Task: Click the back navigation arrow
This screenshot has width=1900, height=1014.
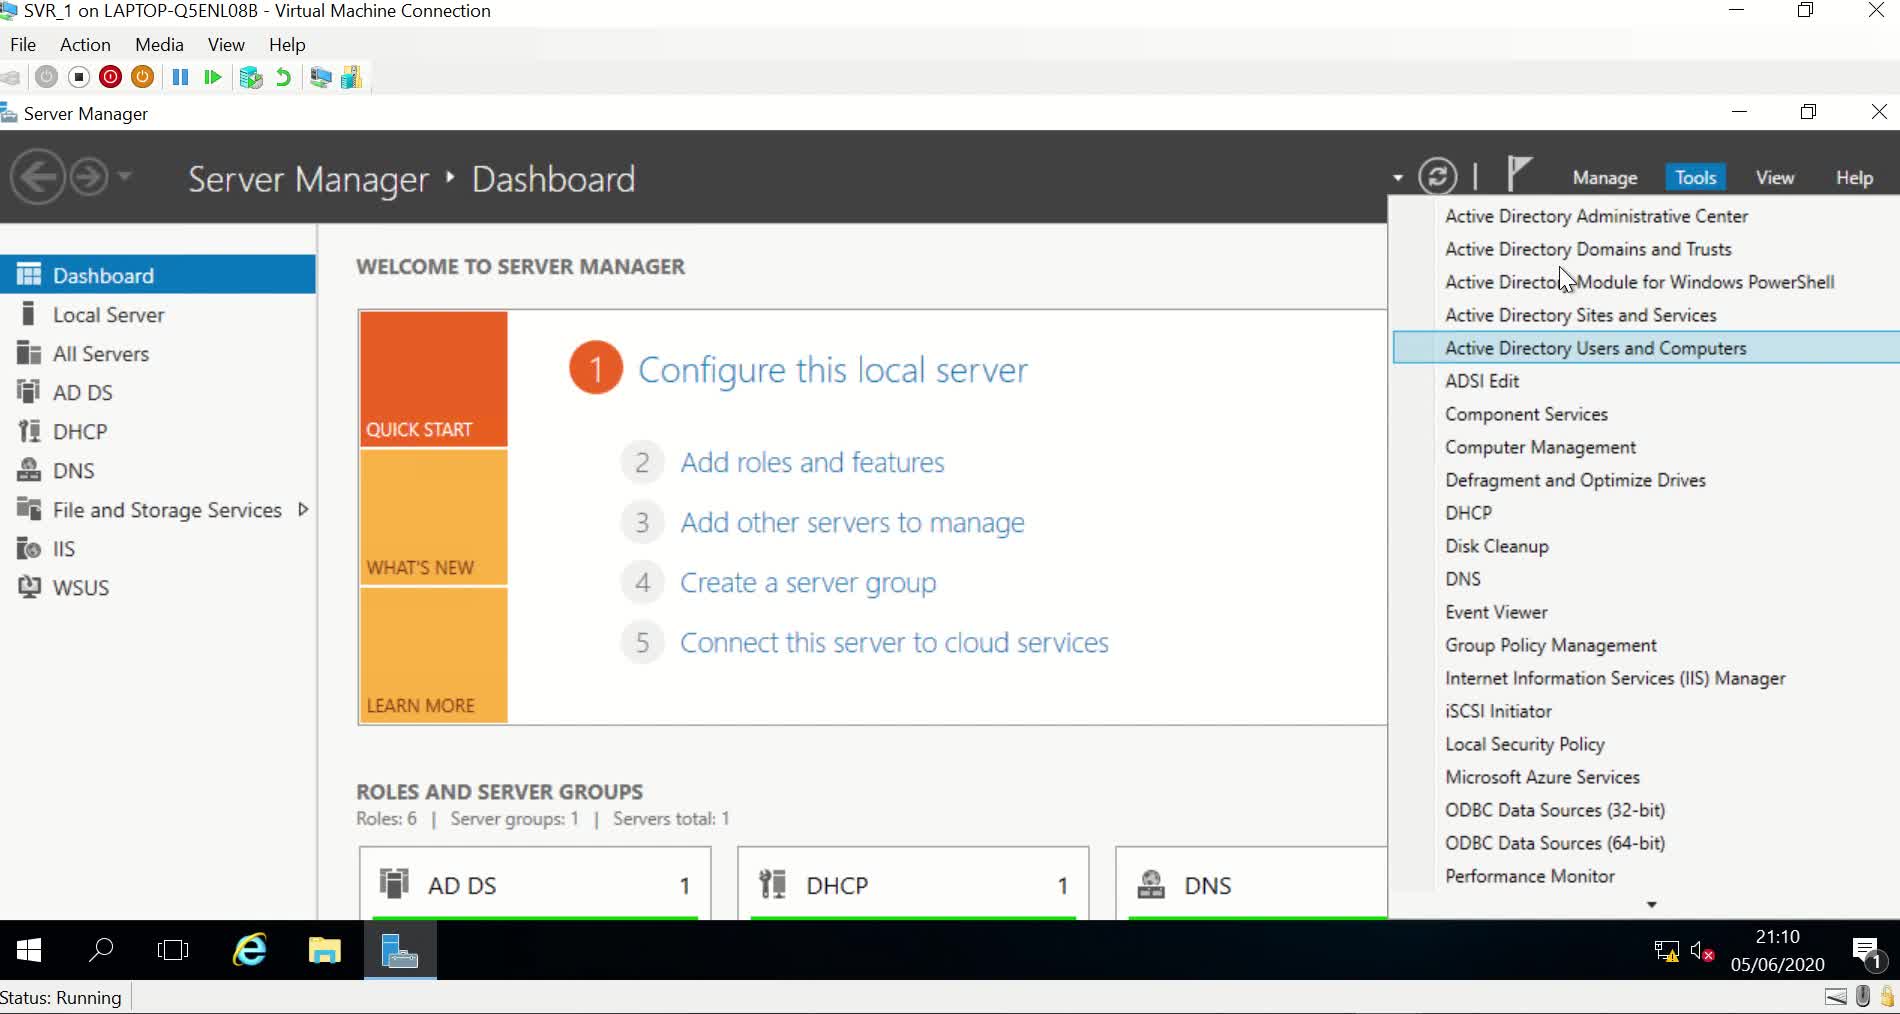Action: [x=37, y=178]
